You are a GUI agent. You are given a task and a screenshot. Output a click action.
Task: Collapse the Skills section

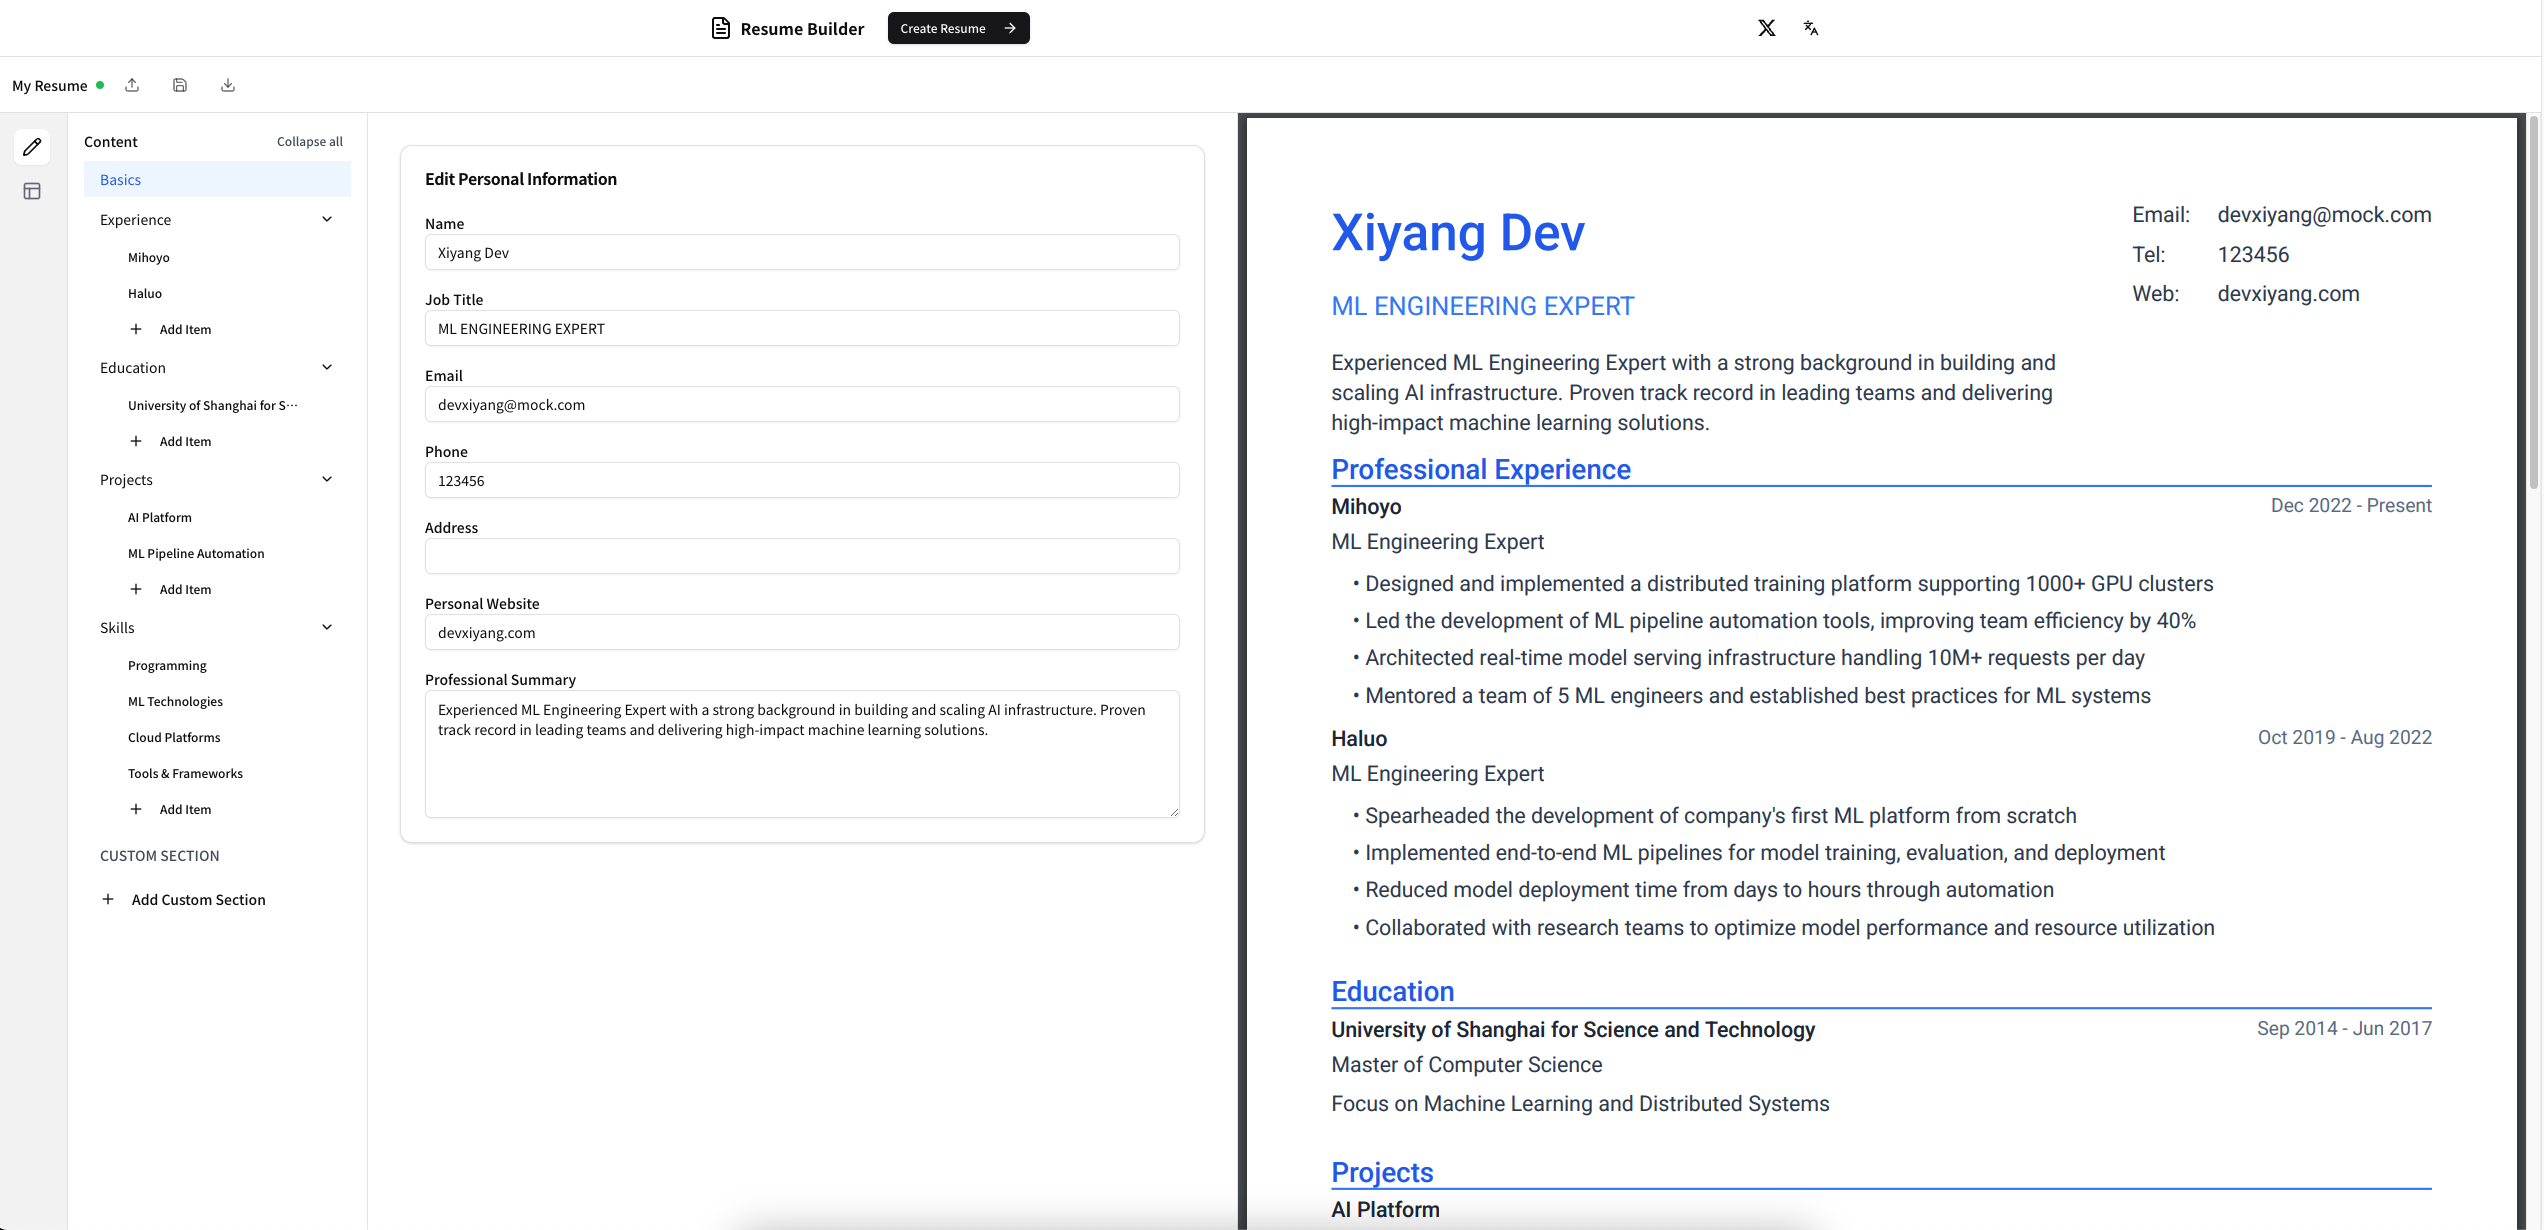[327, 626]
